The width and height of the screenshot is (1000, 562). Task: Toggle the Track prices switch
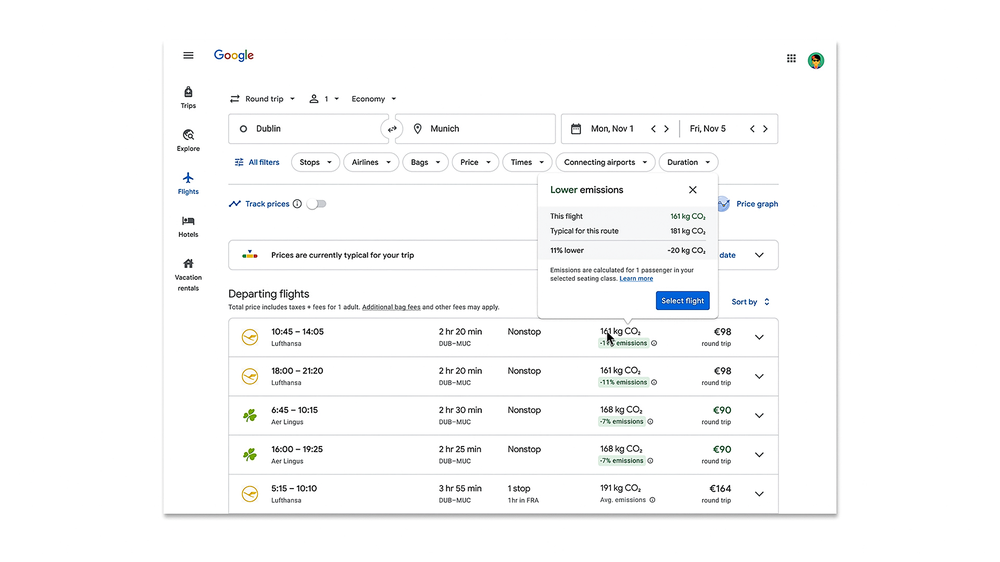pyautogui.click(x=316, y=204)
